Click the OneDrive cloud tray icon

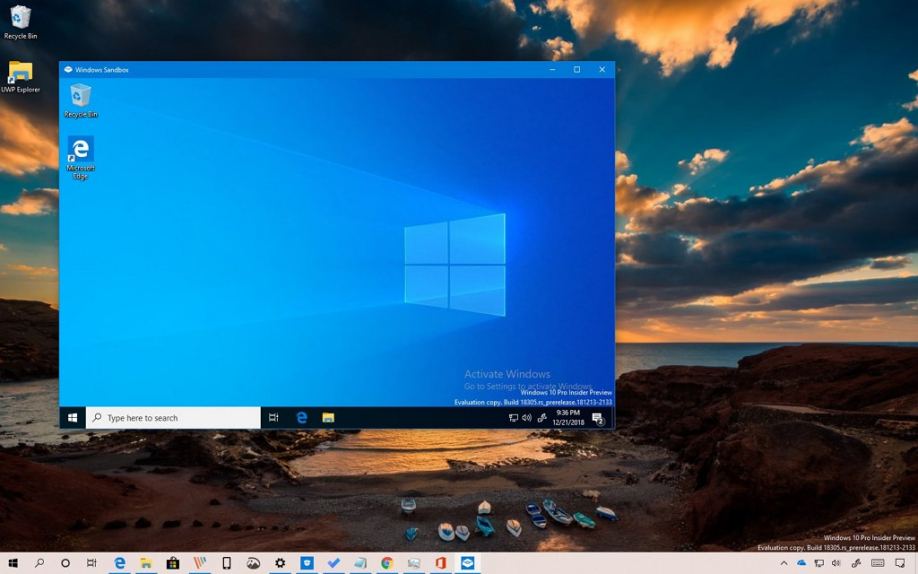[801, 563]
